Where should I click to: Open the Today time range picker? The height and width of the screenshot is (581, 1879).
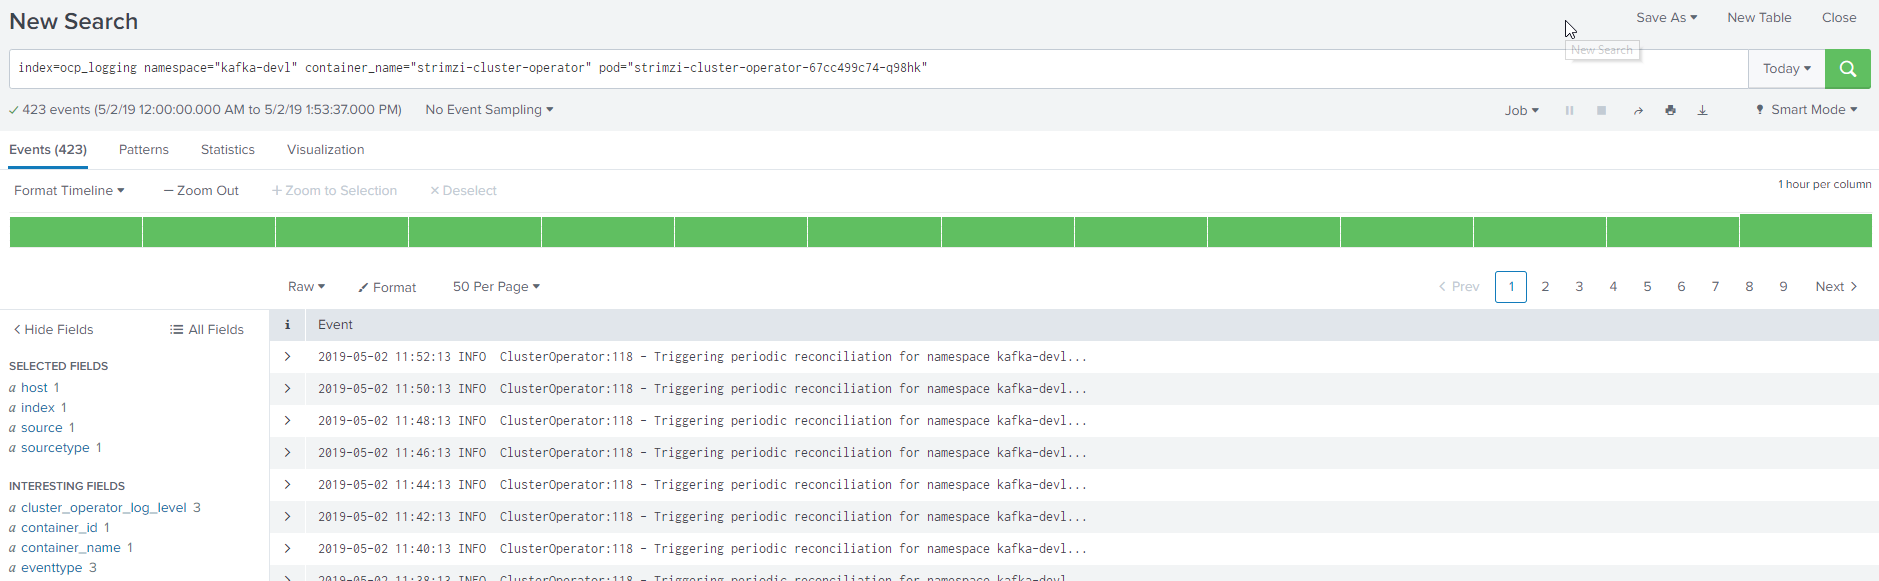coord(1786,69)
